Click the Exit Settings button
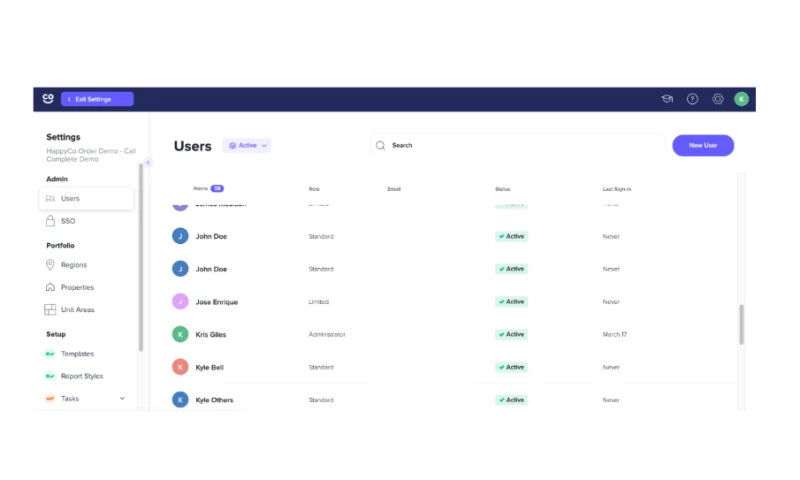Screen dimensions: 800x480 97,99
